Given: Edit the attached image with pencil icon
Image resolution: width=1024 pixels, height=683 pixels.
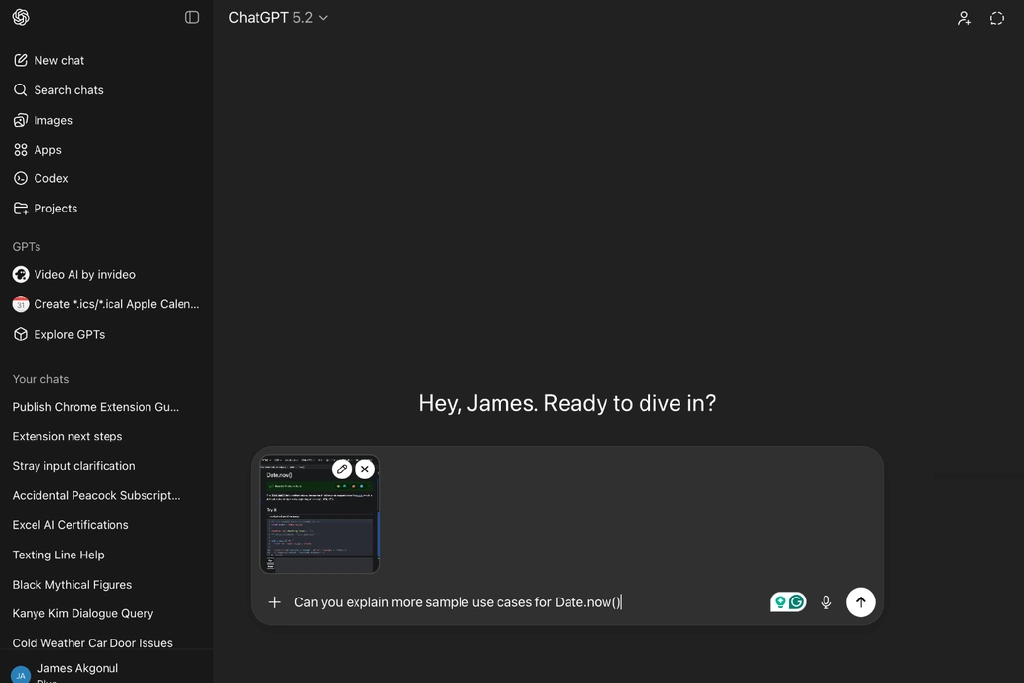Looking at the screenshot, I should pyautogui.click(x=342, y=469).
